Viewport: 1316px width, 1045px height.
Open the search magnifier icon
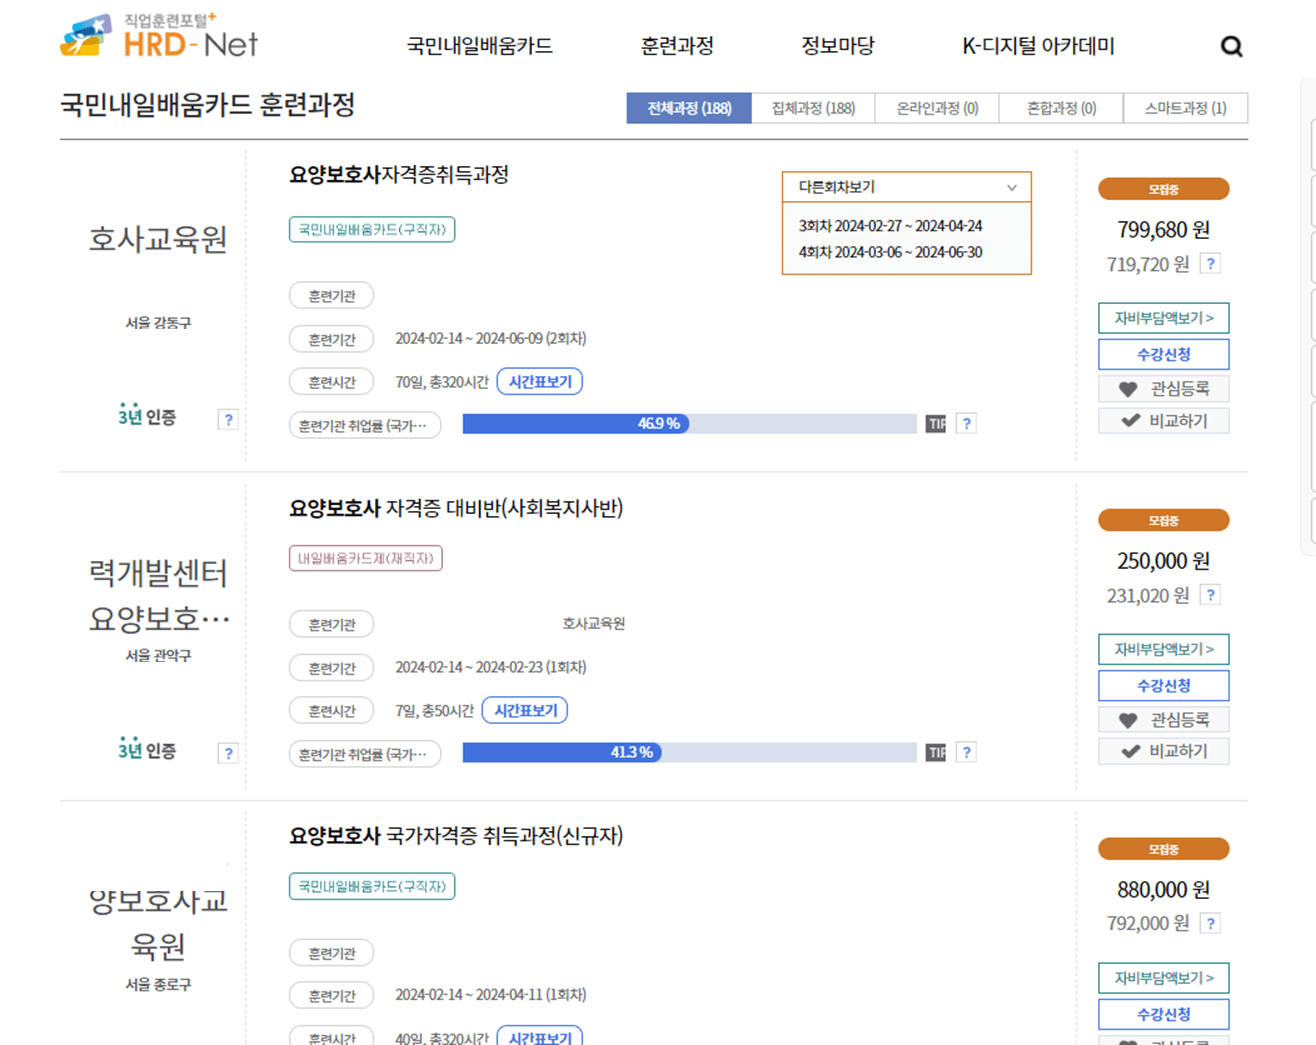tap(1231, 46)
